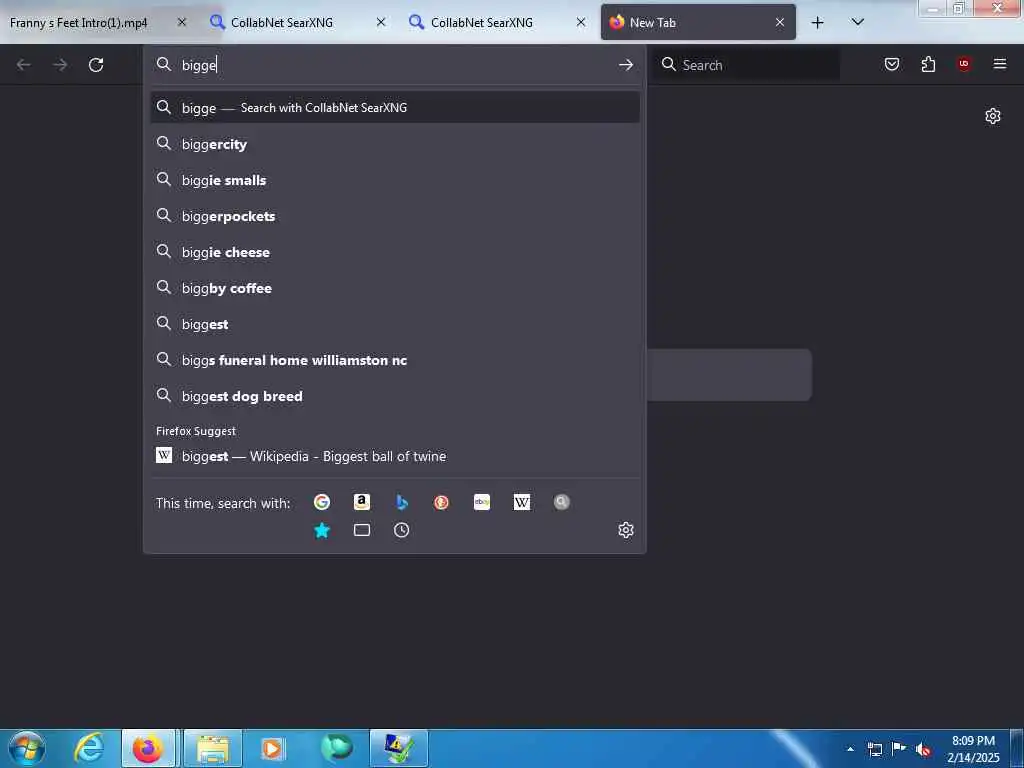
Task: Select the biggie cheese suggestion
Action: tap(394, 251)
